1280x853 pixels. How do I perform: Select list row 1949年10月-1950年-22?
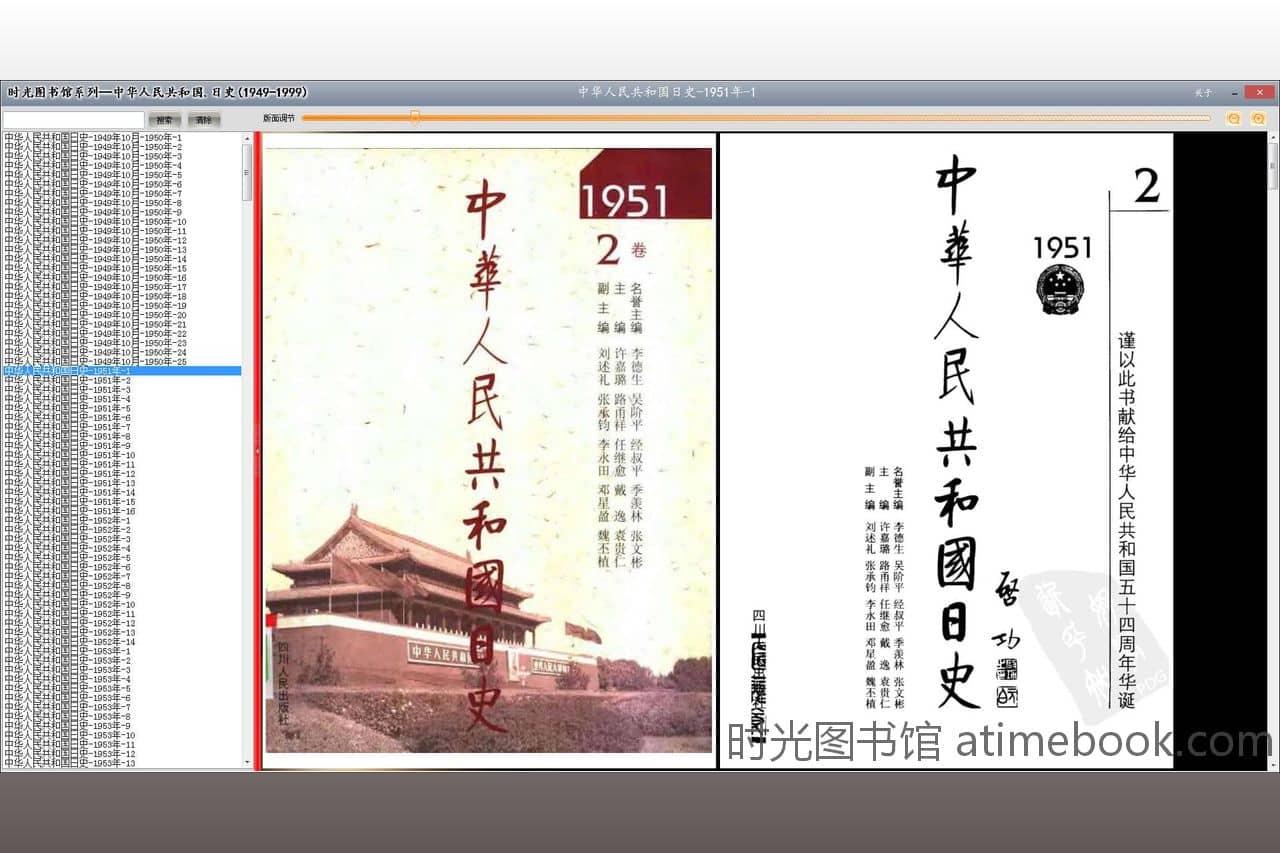(121, 333)
